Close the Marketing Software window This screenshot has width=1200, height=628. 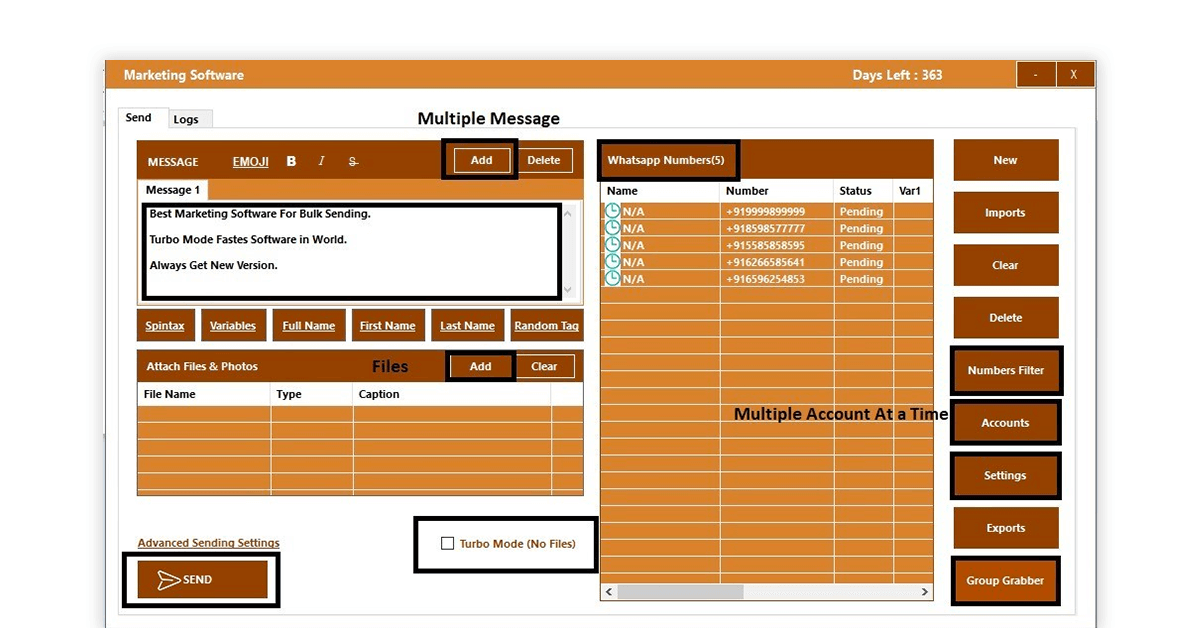pyautogui.click(x=1074, y=75)
